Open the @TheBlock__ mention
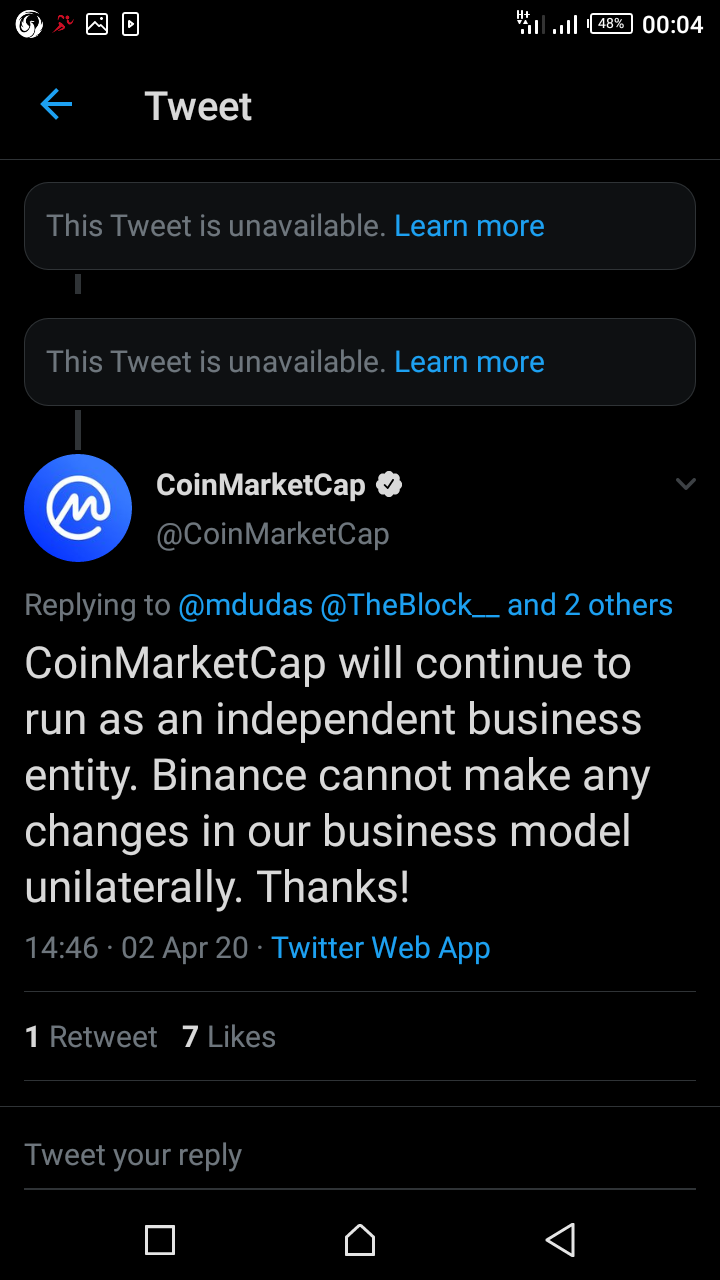 [x=410, y=605]
